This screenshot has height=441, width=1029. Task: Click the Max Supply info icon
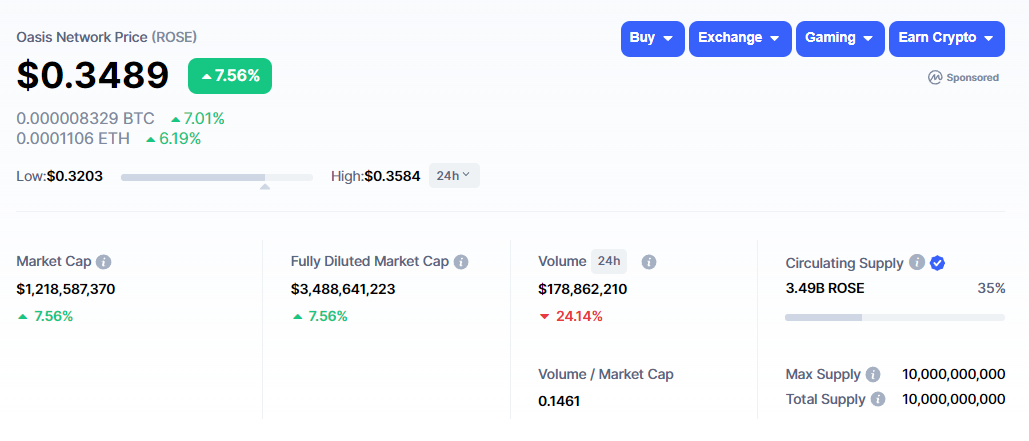[x=873, y=375]
